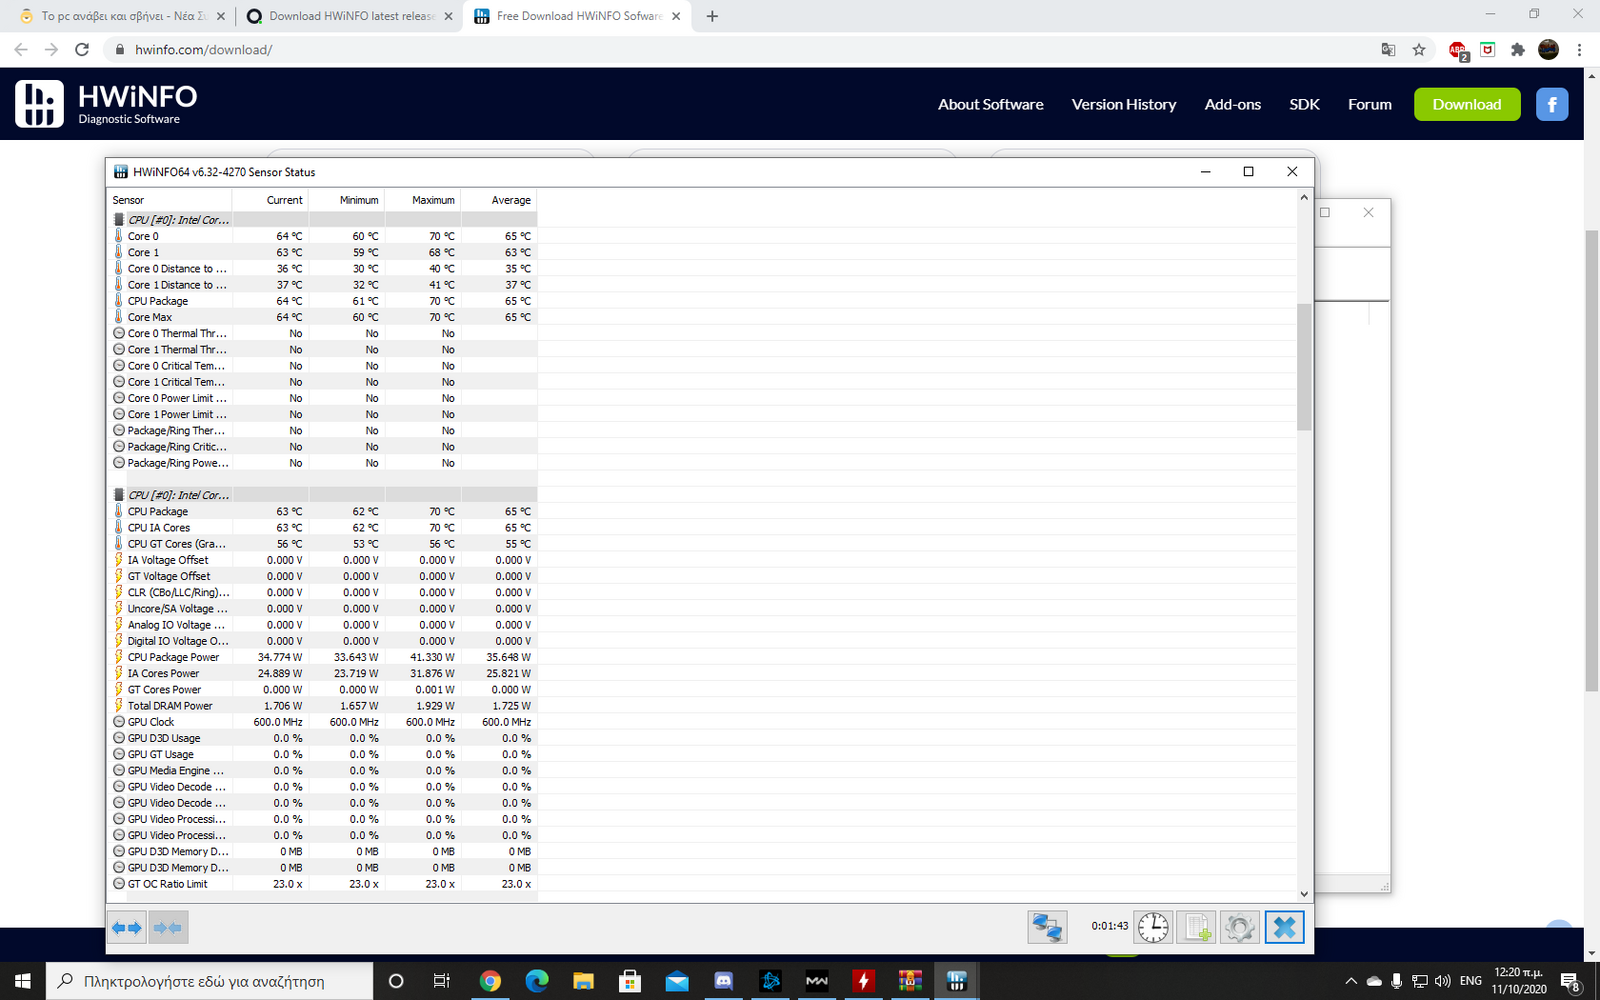Image resolution: width=1600 pixels, height=1000 pixels.
Task: Select the GPU Clock sensor row
Action: [324, 721]
